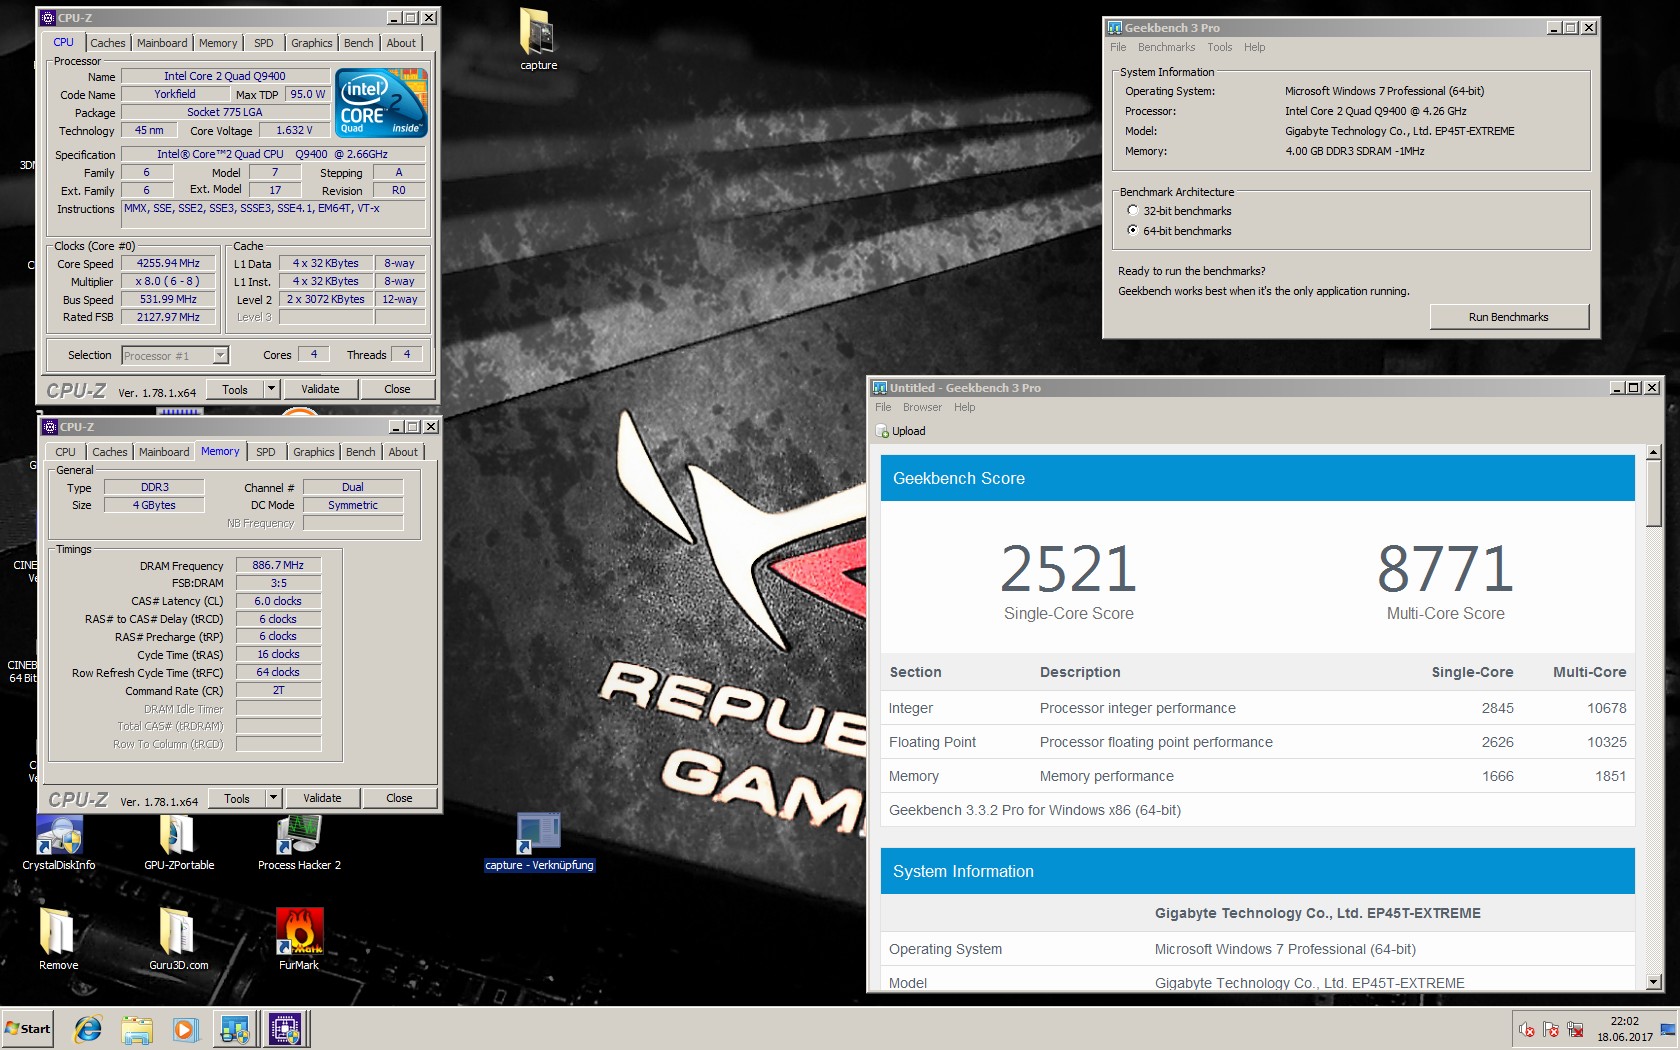Image resolution: width=1680 pixels, height=1050 pixels.
Task: Click CAS# Latency value 6.0 clocks
Action: click(278, 601)
